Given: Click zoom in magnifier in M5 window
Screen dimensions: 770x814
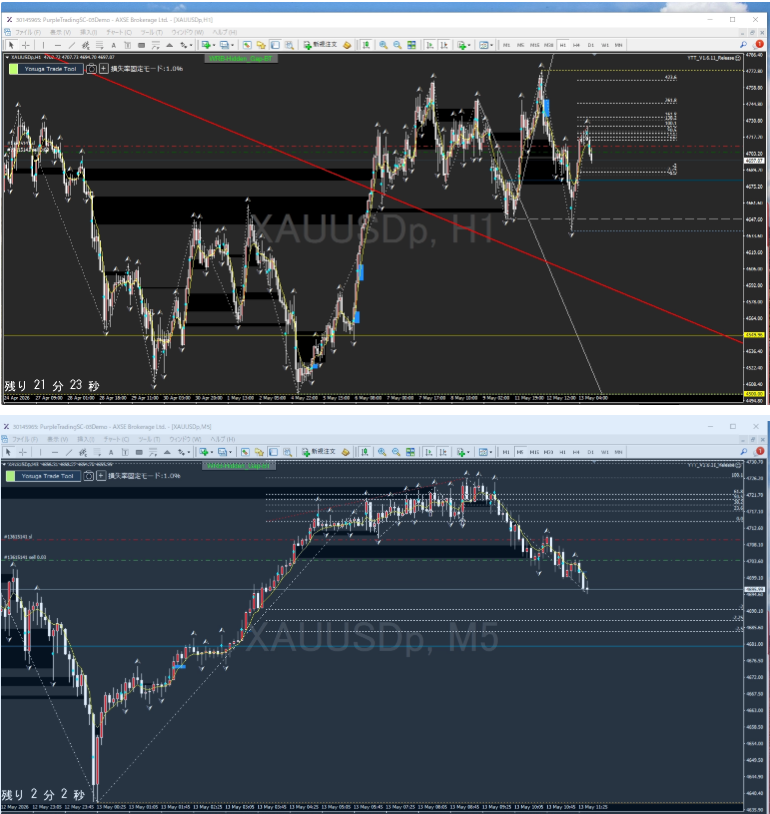Looking at the screenshot, I should click(x=382, y=452).
